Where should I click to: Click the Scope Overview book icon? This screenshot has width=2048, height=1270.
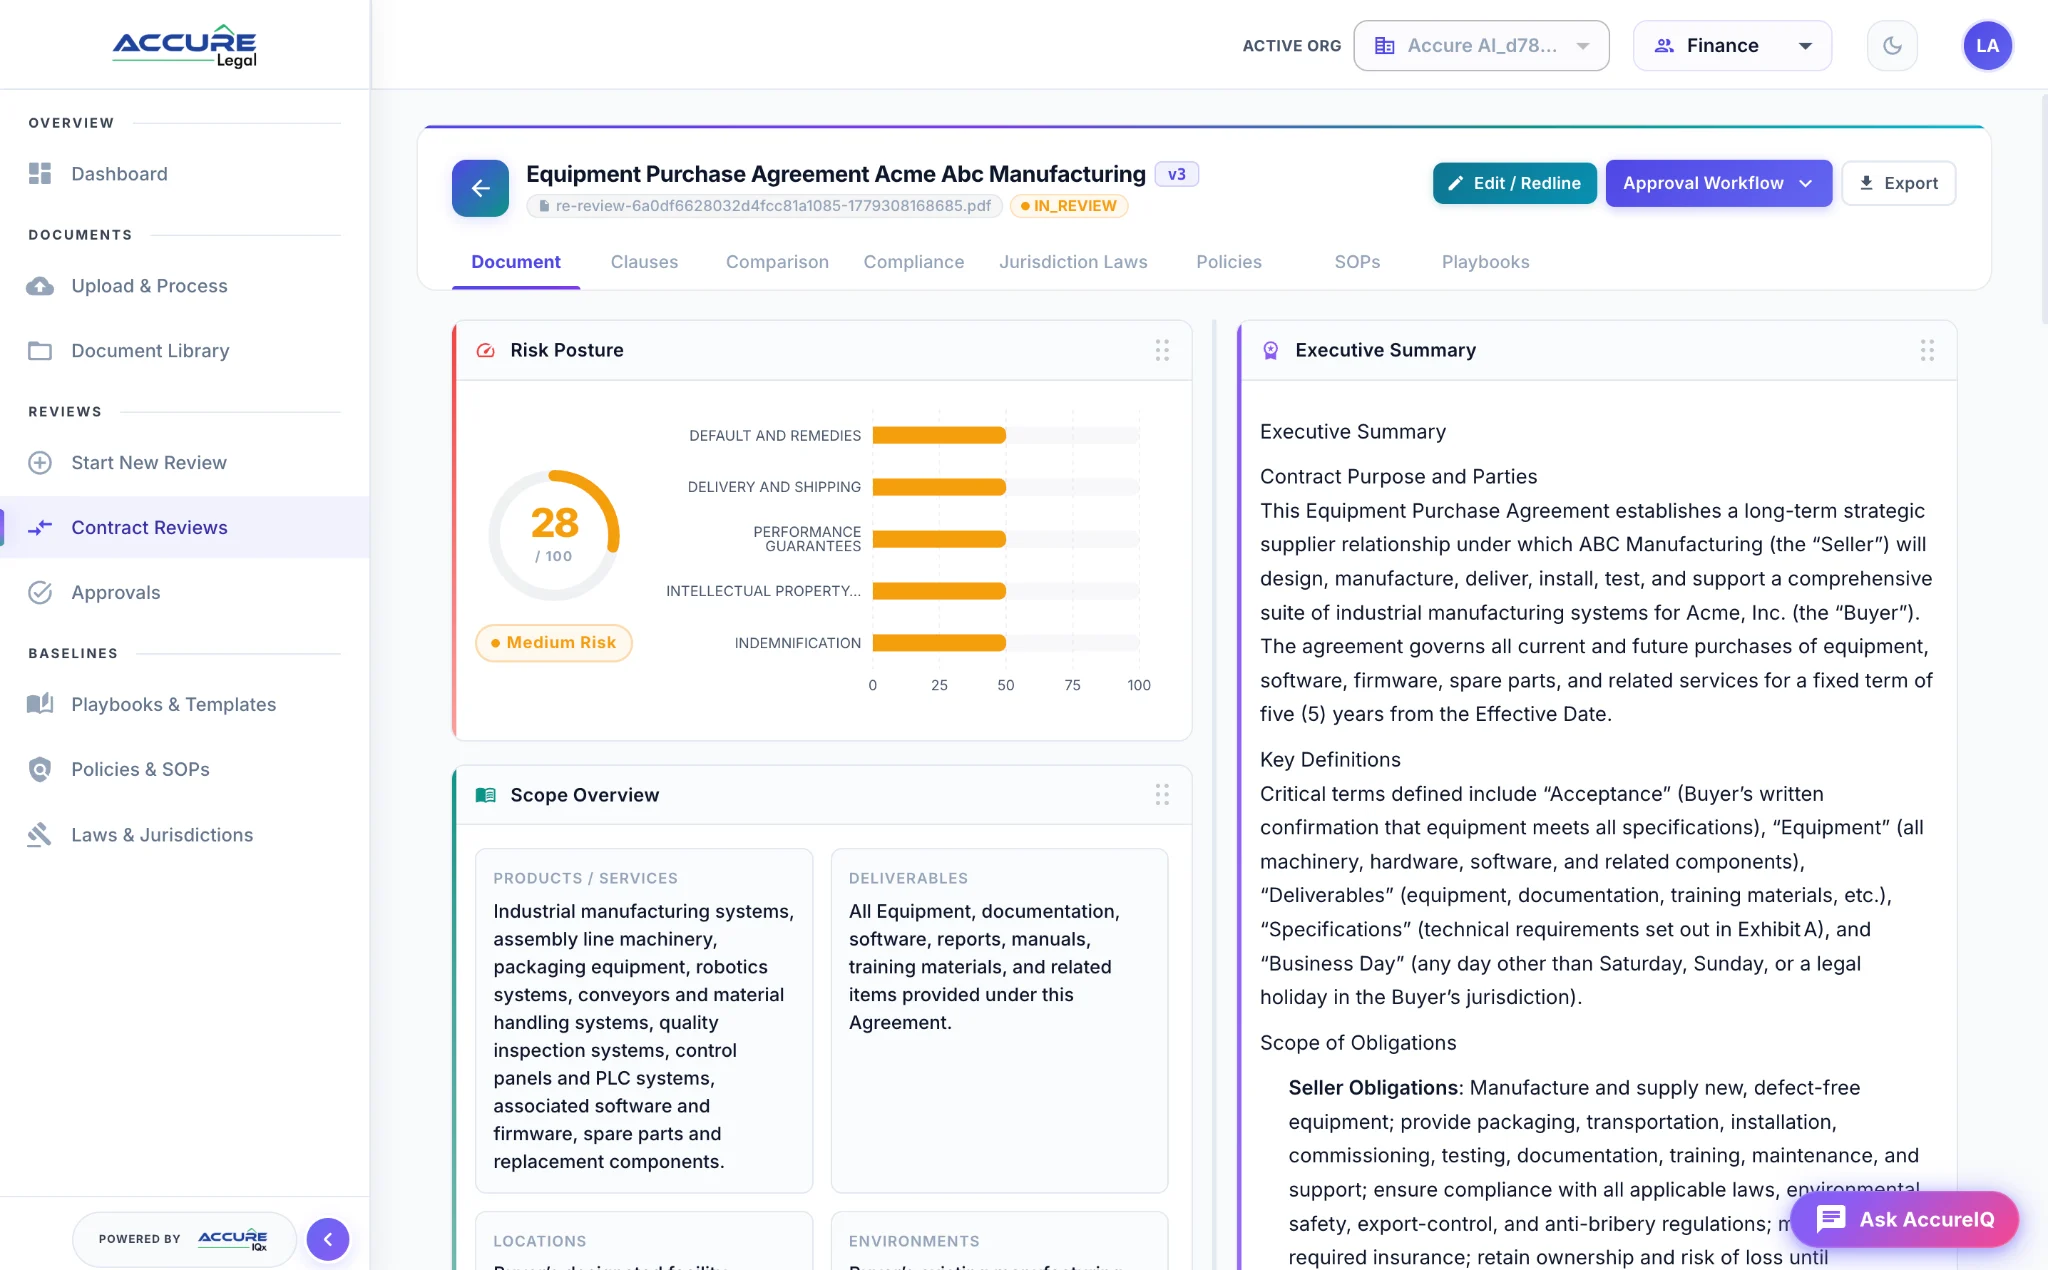[x=486, y=795]
